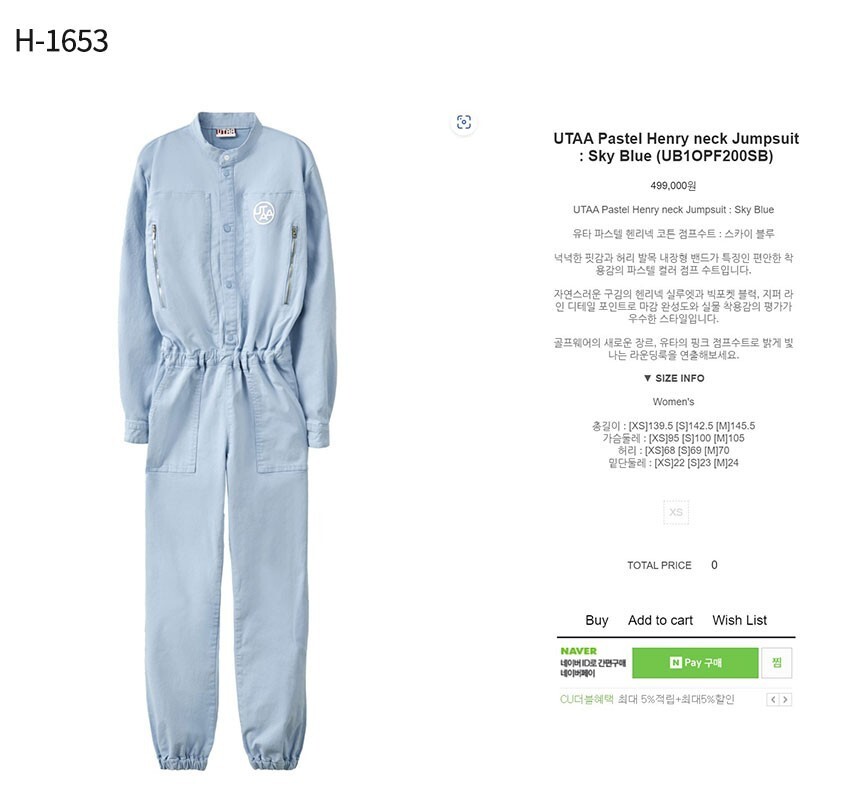Click the 499,000원 price
The image size is (860, 809).
[673, 186]
